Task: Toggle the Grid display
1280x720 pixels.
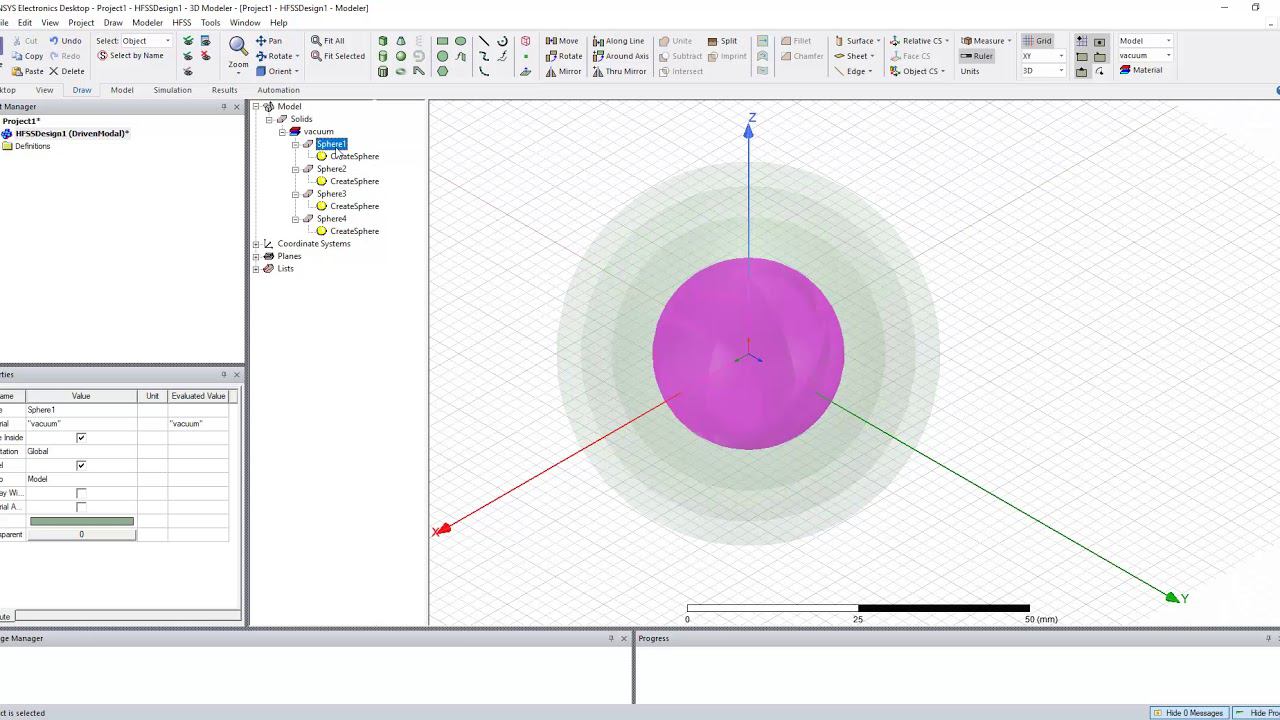Action: pyautogui.click(x=1037, y=41)
